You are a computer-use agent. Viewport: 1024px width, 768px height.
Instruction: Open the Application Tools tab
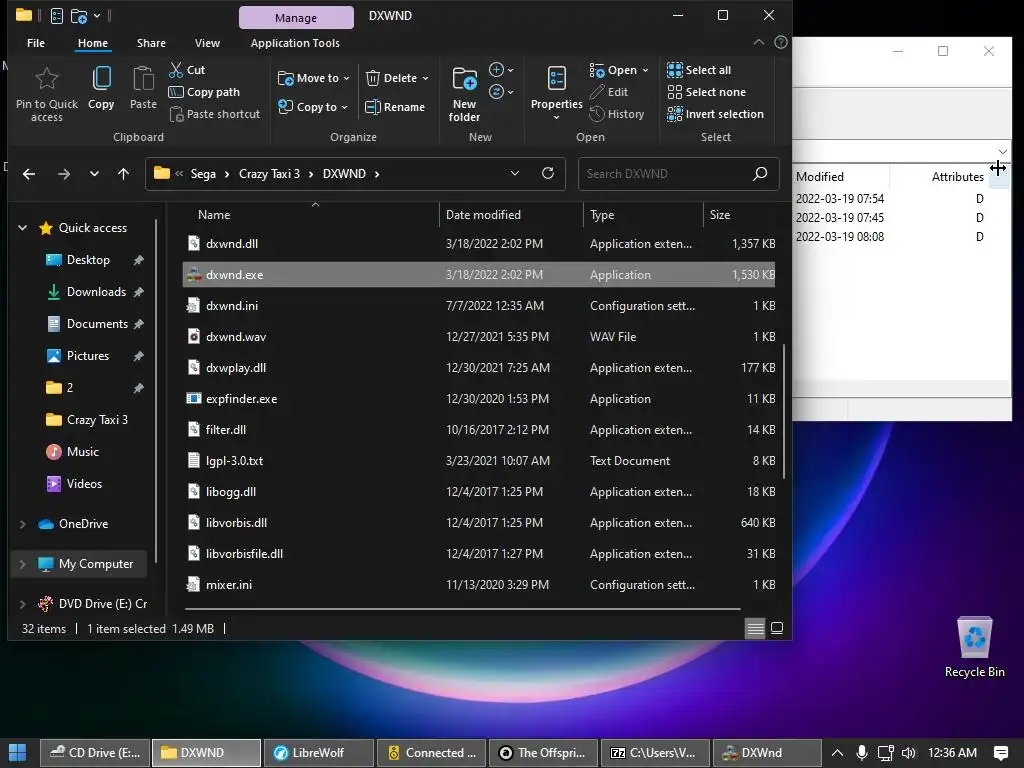tap(295, 43)
